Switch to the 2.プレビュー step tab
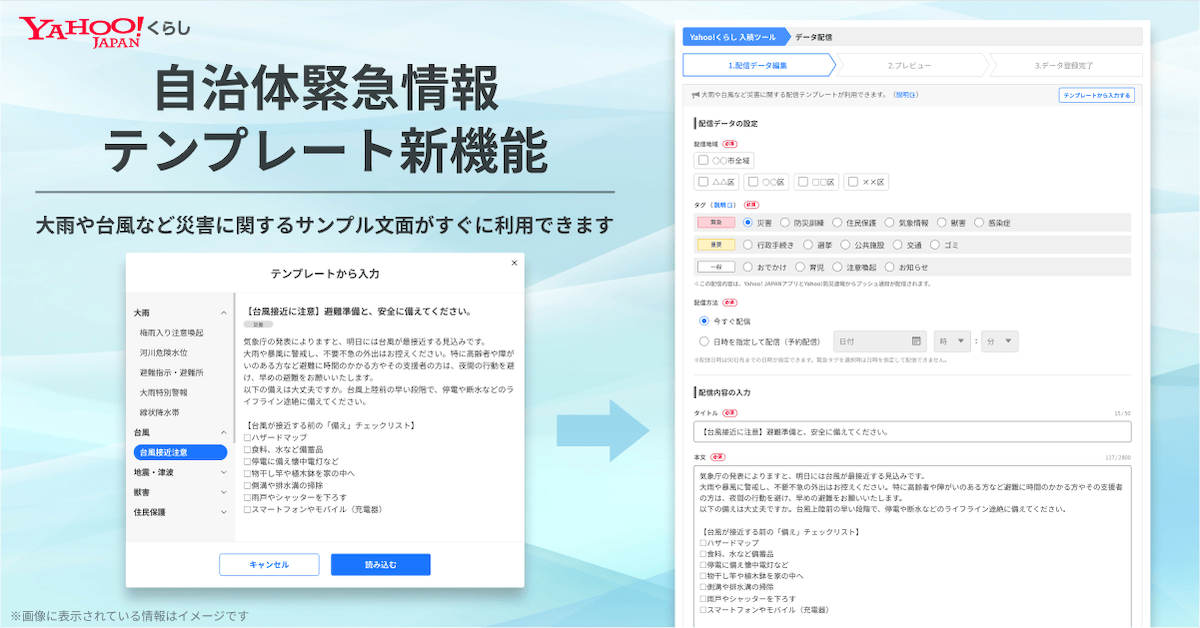This screenshot has height=628, width=1200. pyautogui.click(x=911, y=64)
